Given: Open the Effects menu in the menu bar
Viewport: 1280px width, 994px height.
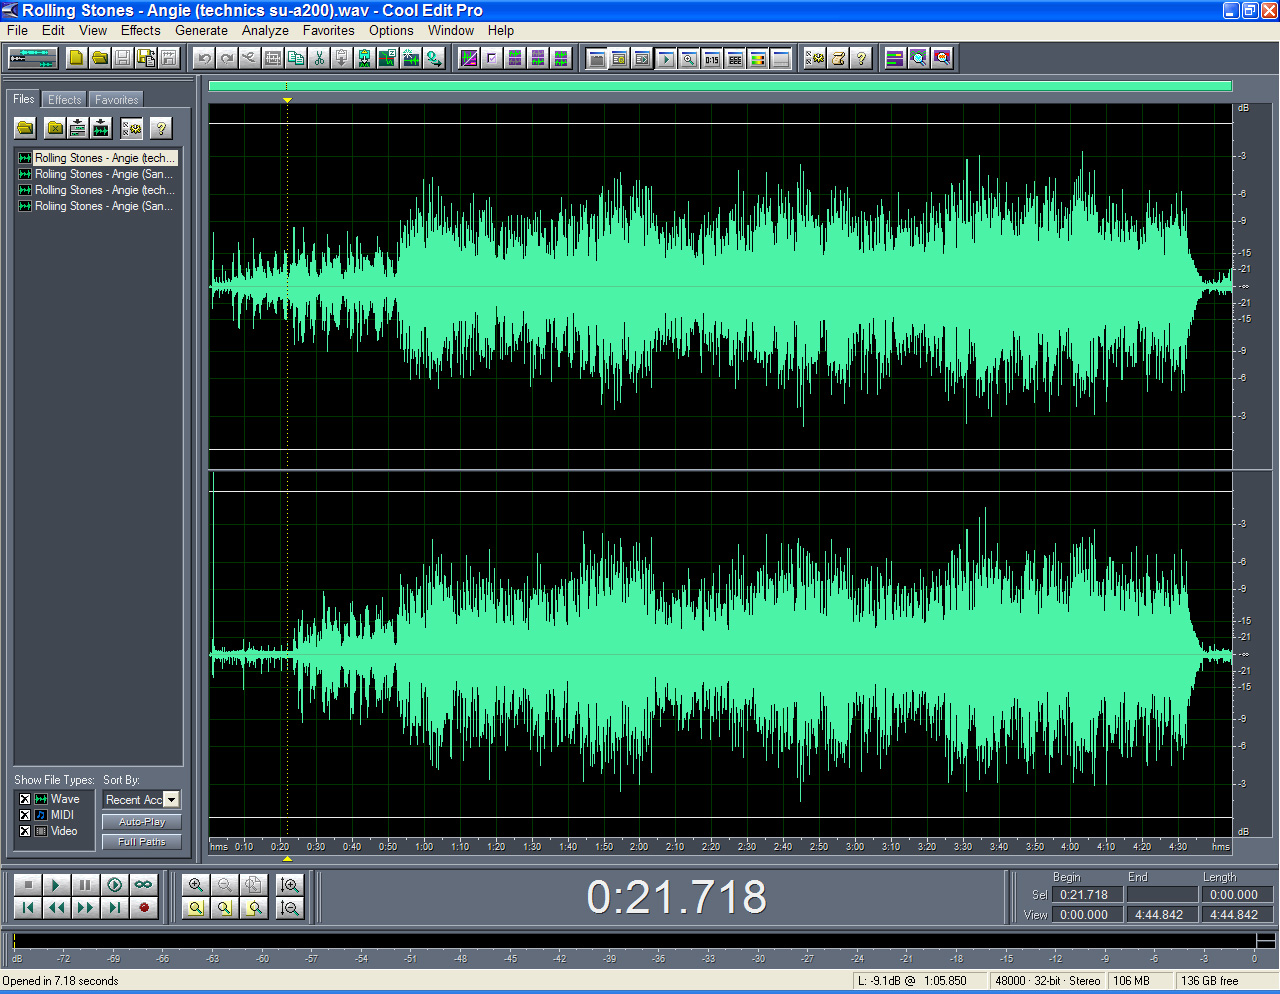Looking at the screenshot, I should (x=140, y=30).
